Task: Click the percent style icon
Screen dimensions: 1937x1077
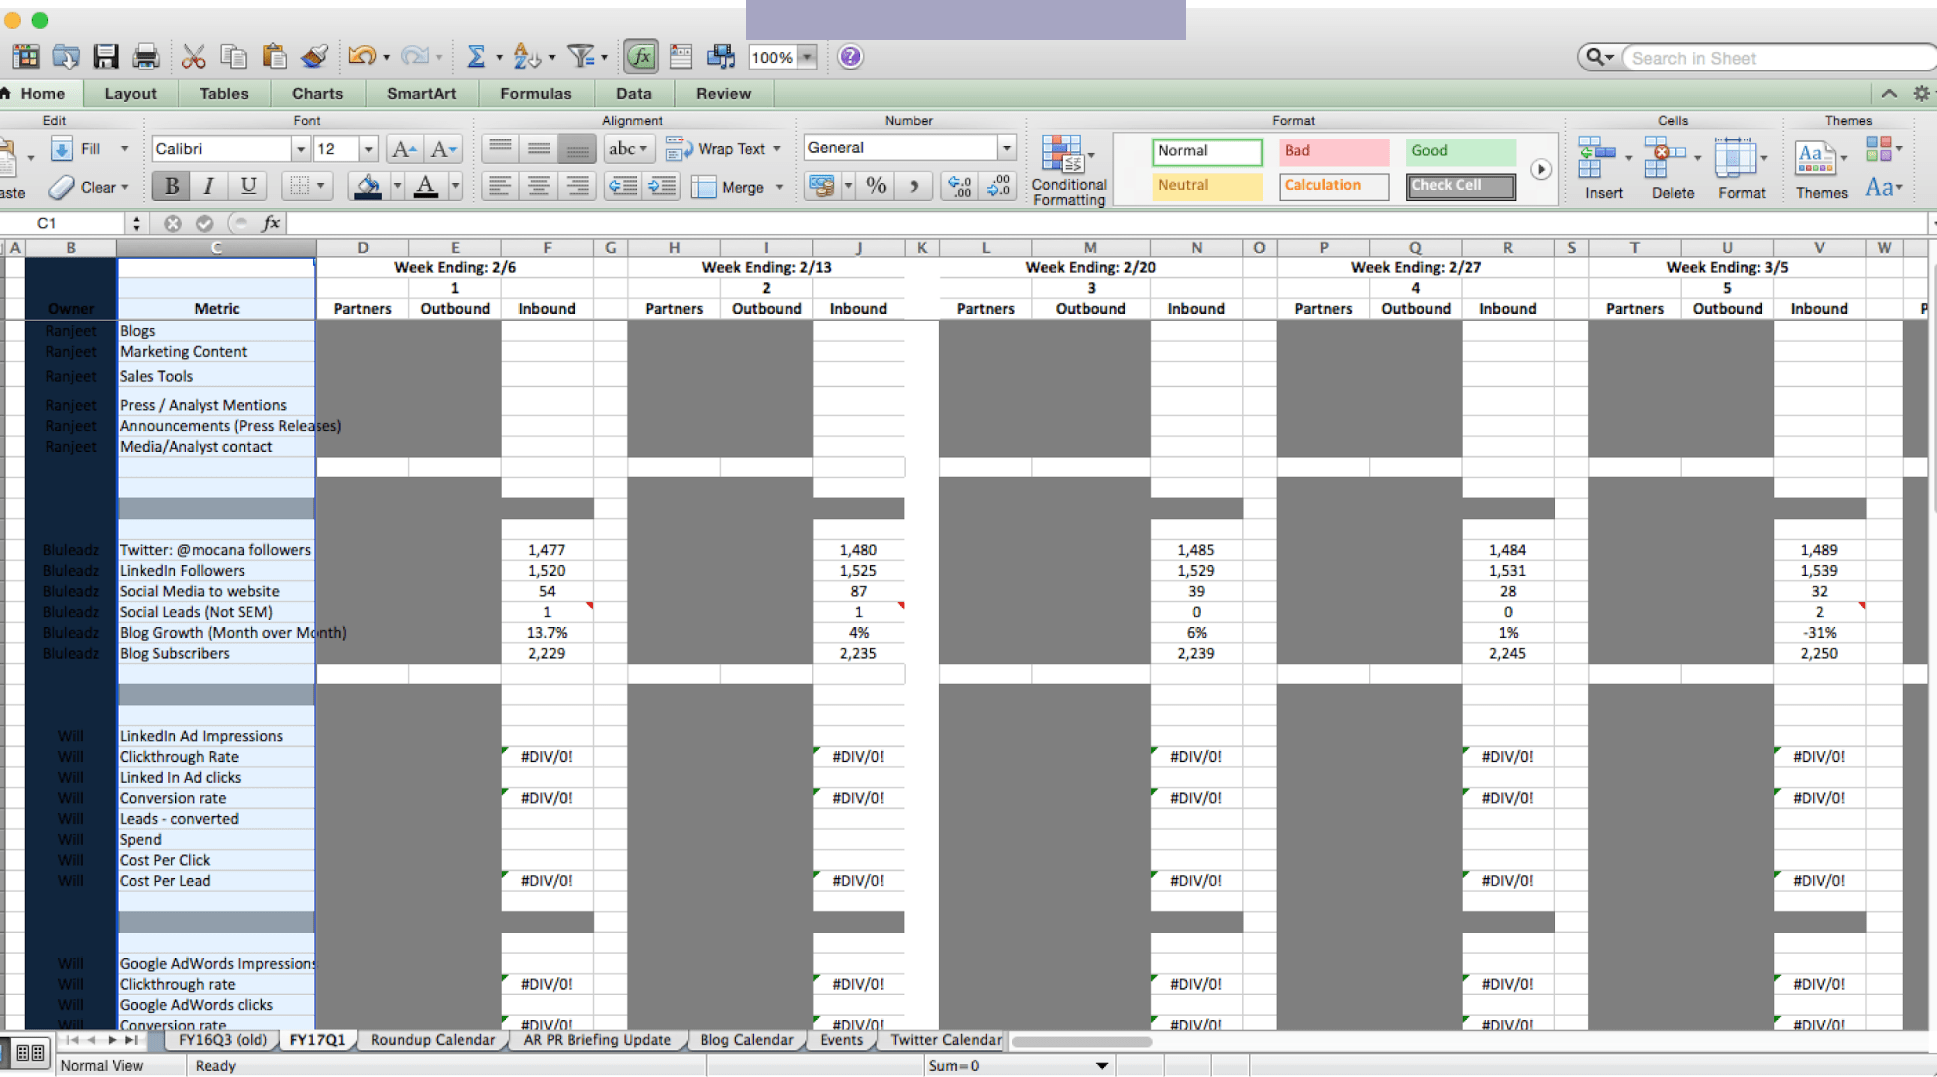Action: 876,186
